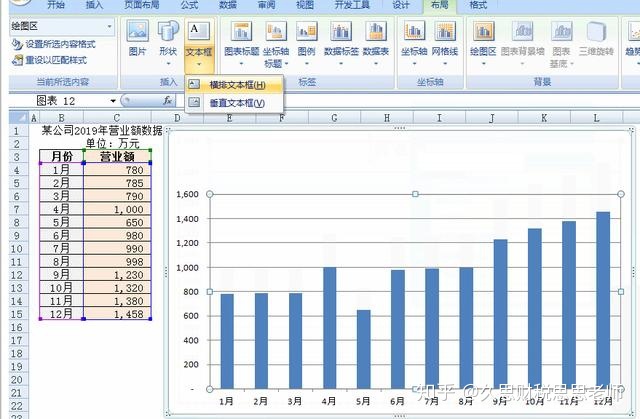
Task: Switch to the 数据 (Data) tab
Action: (x=228, y=5)
